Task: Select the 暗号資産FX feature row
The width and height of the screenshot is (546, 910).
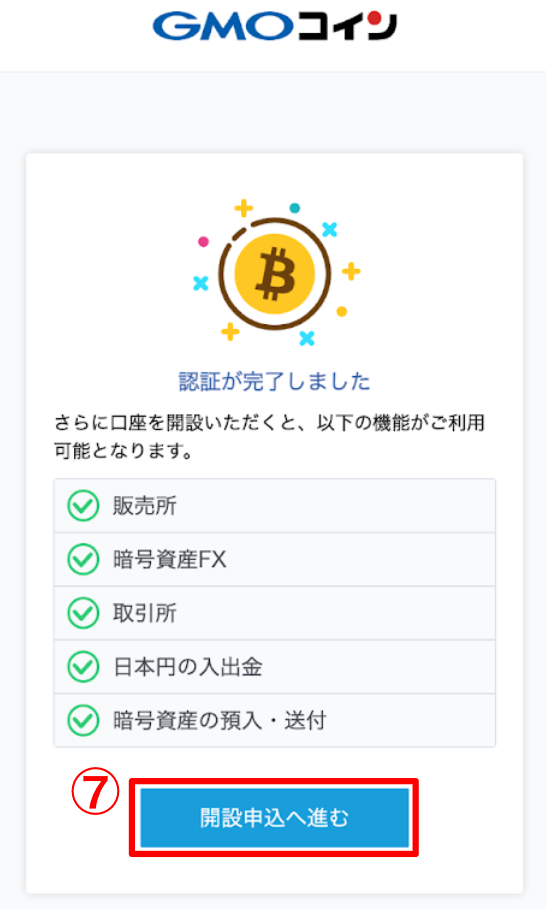Action: tap(274, 559)
